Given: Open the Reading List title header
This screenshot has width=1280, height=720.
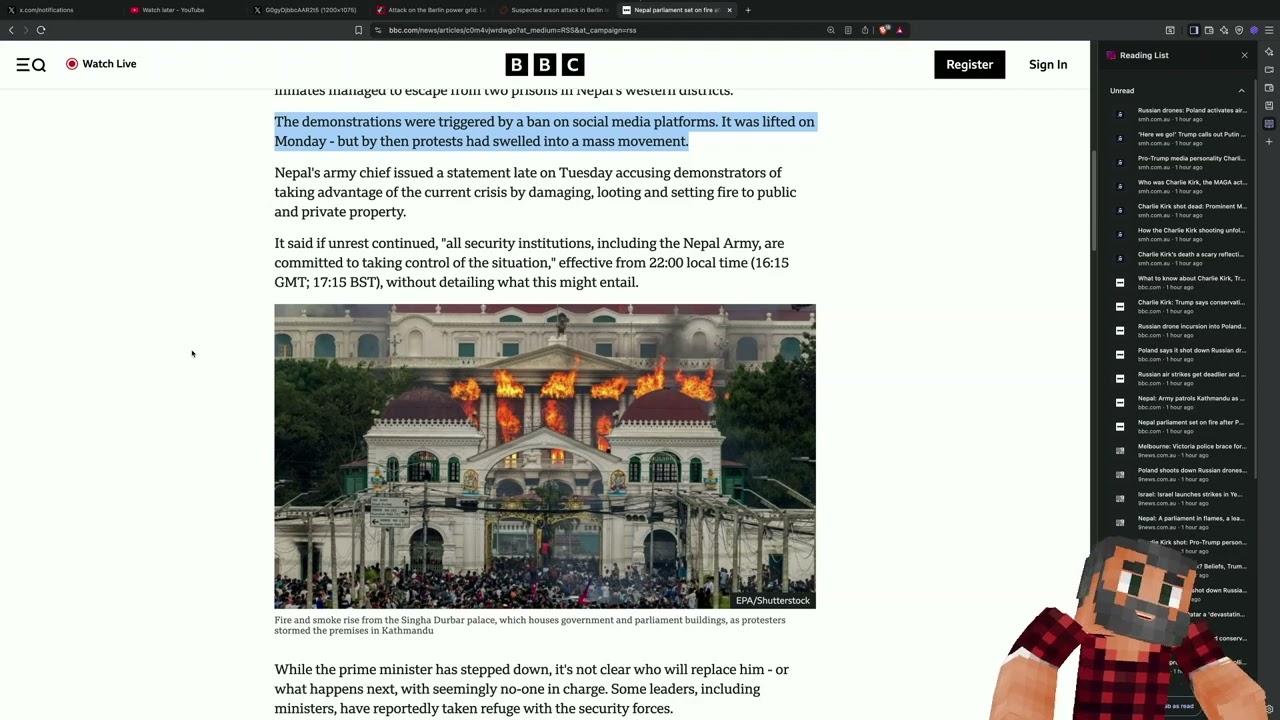Looking at the screenshot, I should (1144, 55).
